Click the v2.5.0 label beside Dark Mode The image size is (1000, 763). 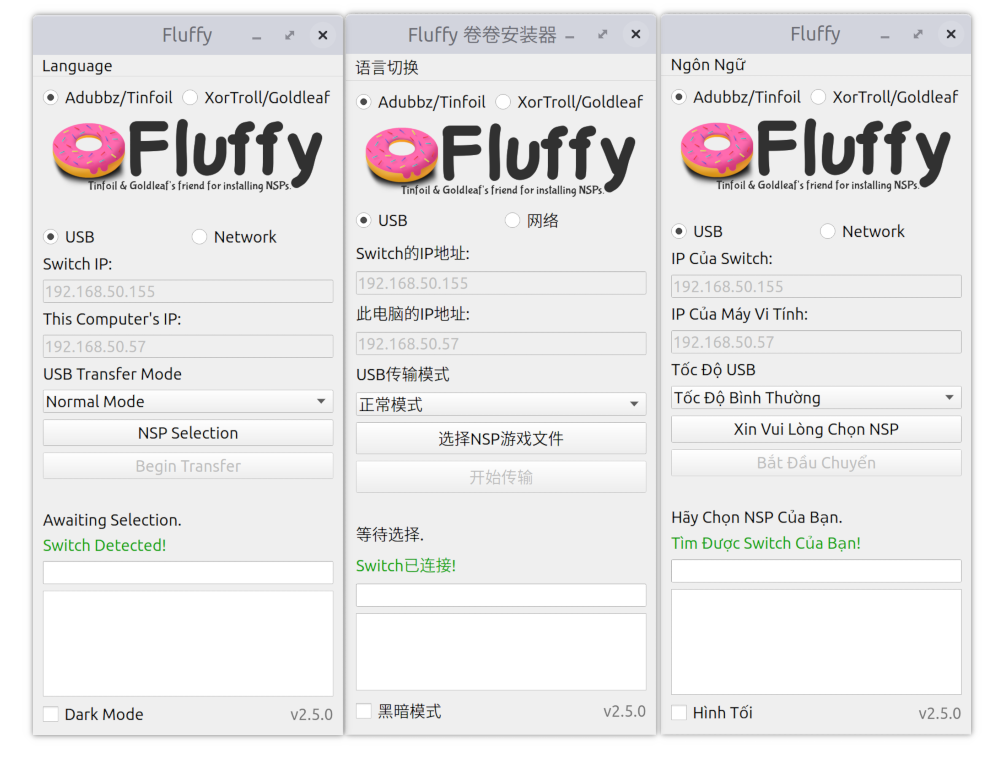[311, 715]
